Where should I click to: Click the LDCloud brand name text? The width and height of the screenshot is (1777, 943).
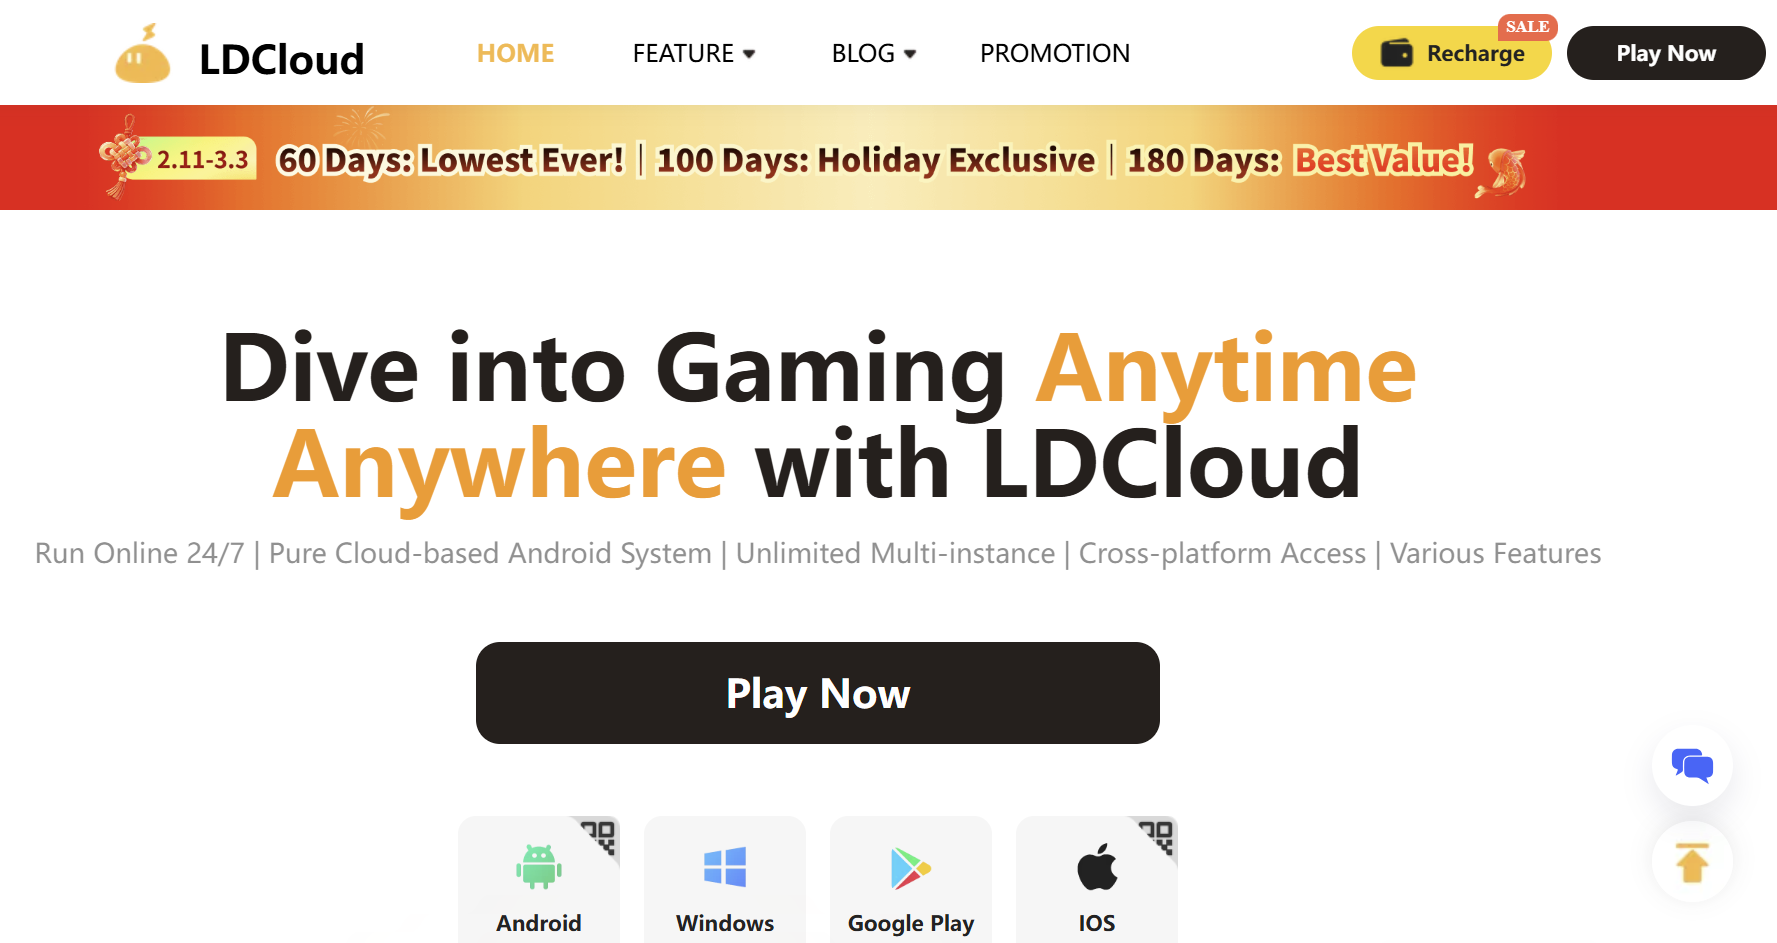tap(282, 59)
